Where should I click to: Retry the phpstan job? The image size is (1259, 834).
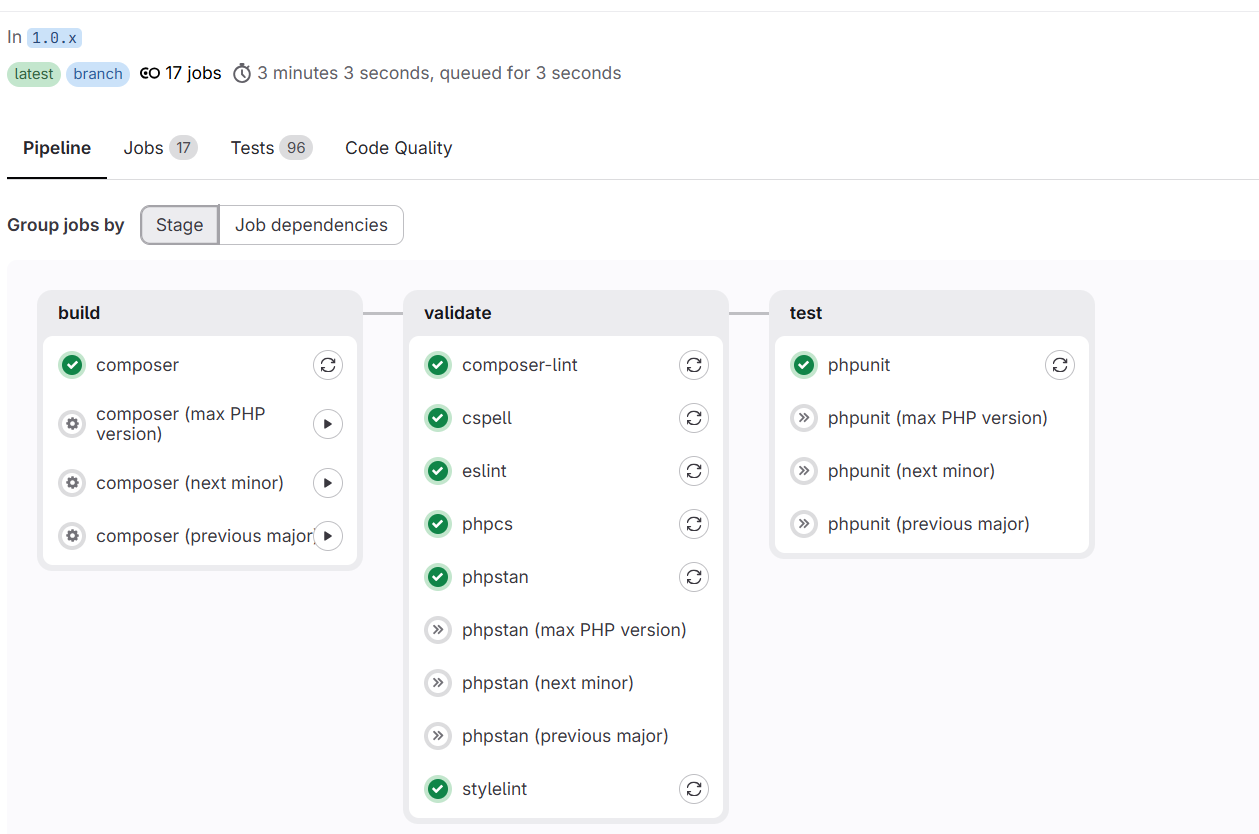click(x=694, y=577)
